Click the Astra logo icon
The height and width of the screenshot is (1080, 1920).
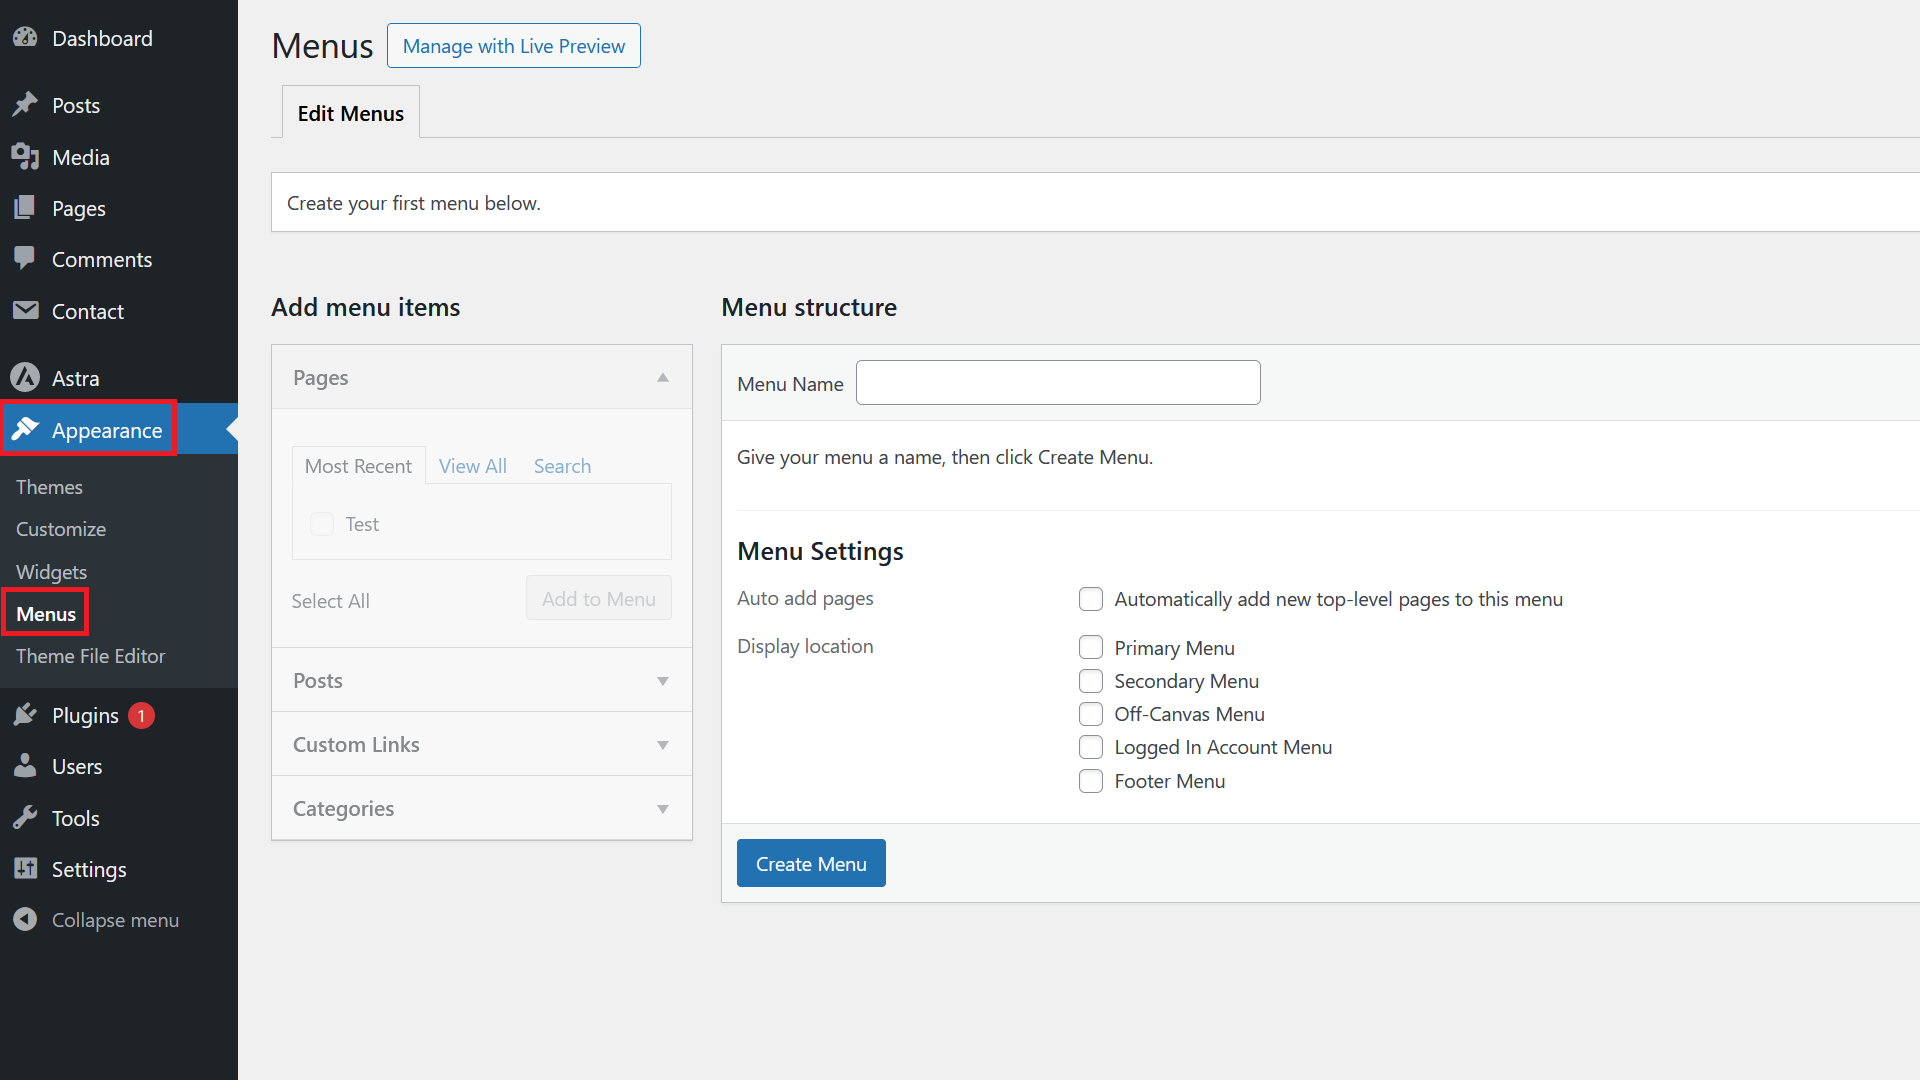click(x=25, y=378)
